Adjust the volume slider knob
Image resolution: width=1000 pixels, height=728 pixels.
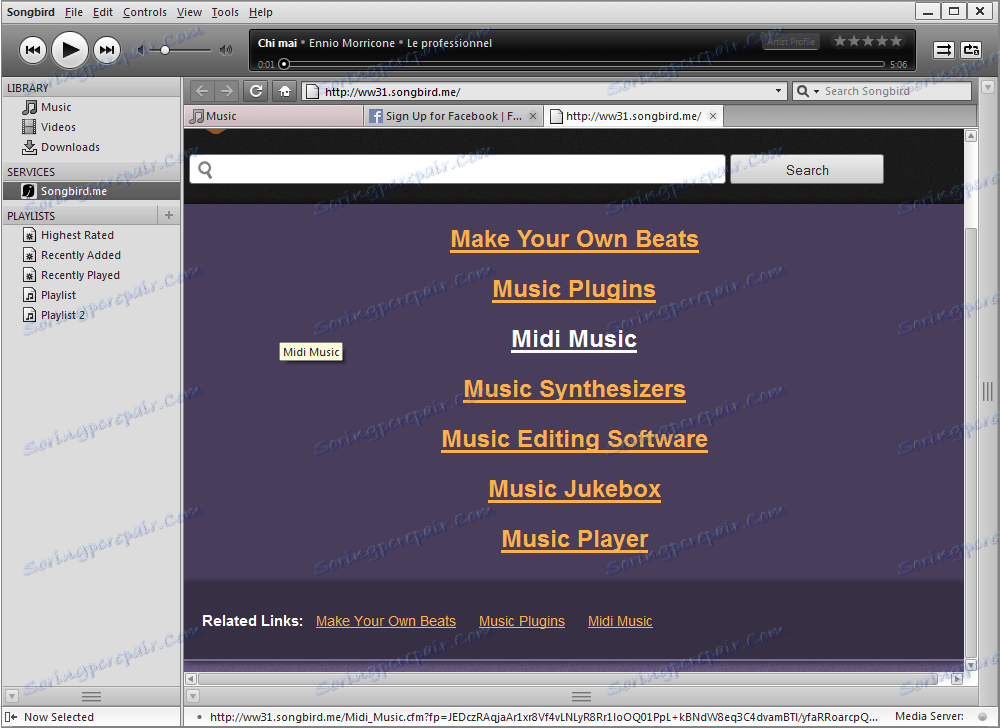click(165, 50)
